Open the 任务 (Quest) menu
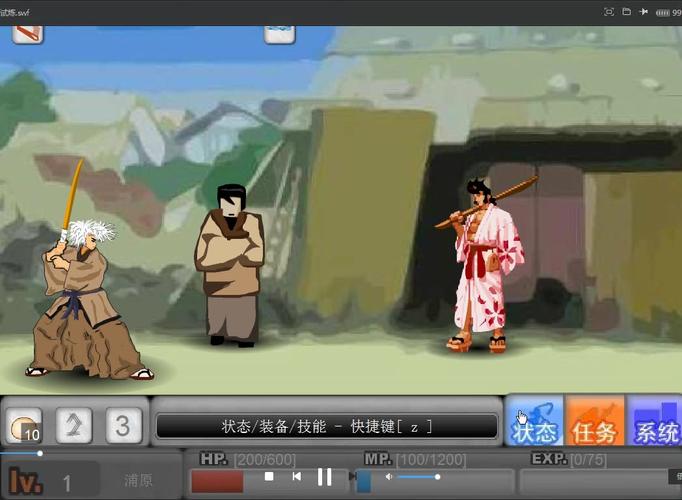 (x=594, y=422)
